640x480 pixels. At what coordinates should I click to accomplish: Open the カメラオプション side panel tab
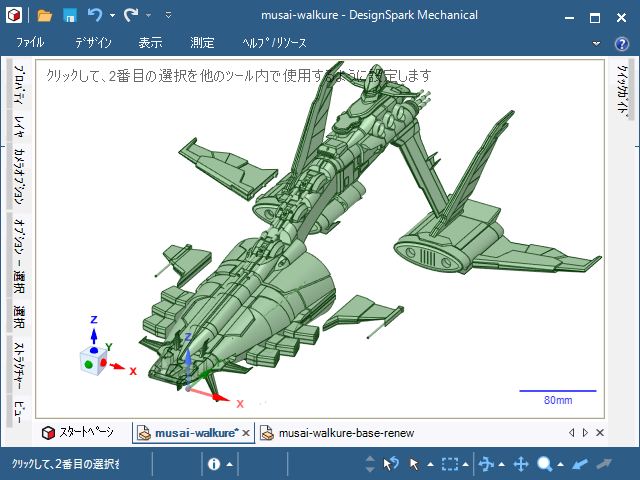18,176
